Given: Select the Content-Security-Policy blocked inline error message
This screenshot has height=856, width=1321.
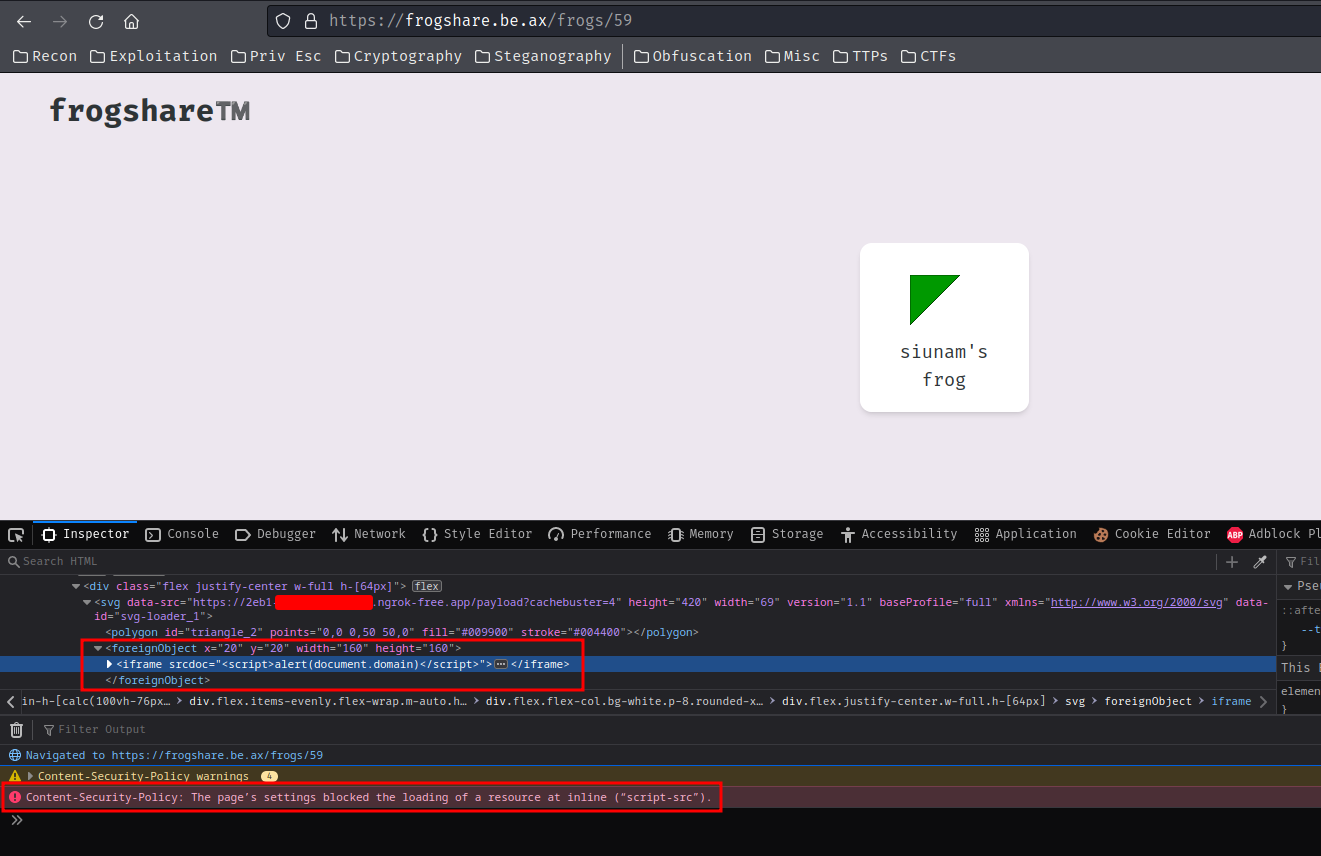Looking at the screenshot, I should (x=368, y=797).
